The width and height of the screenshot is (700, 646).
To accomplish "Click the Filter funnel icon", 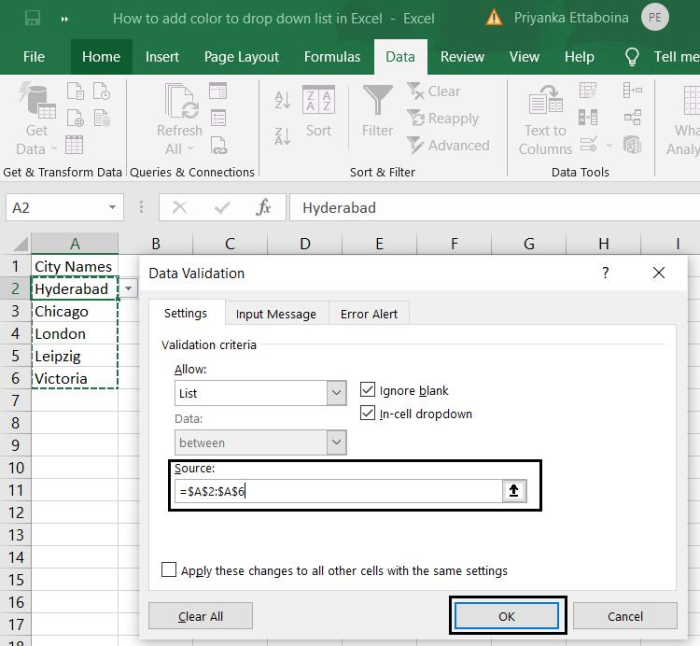I will point(377,101).
